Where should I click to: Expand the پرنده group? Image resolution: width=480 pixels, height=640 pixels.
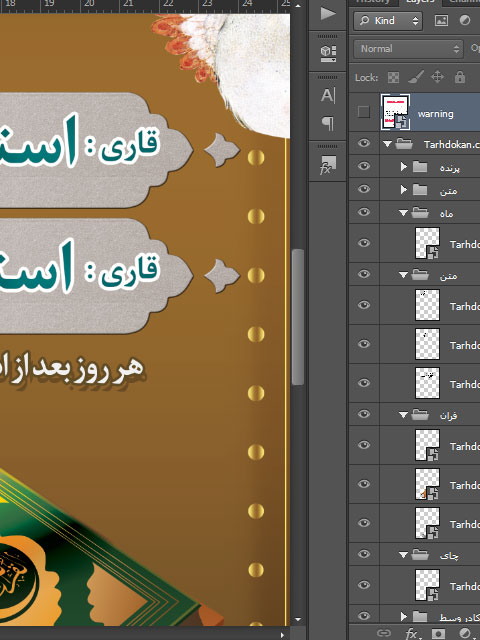(x=404, y=167)
